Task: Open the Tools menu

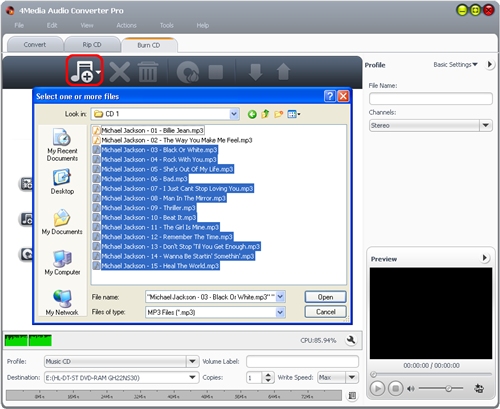Action: 167,25
